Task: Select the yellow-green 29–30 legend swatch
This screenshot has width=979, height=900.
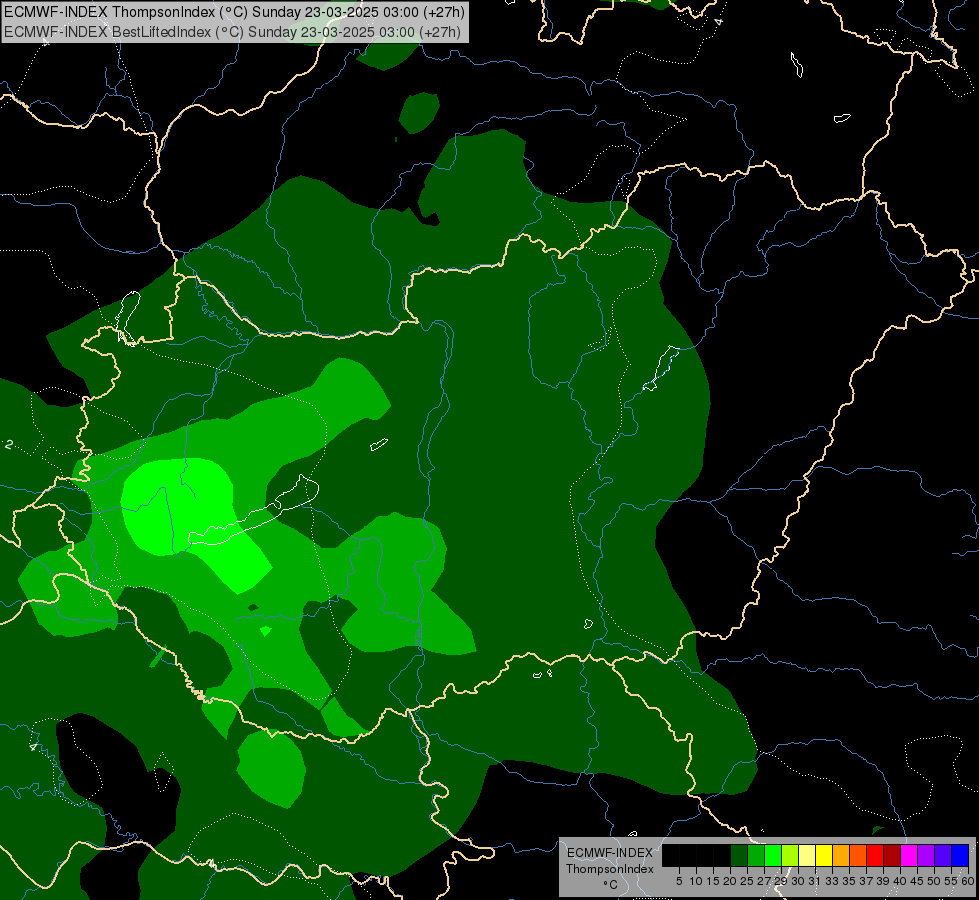Action: click(x=790, y=855)
